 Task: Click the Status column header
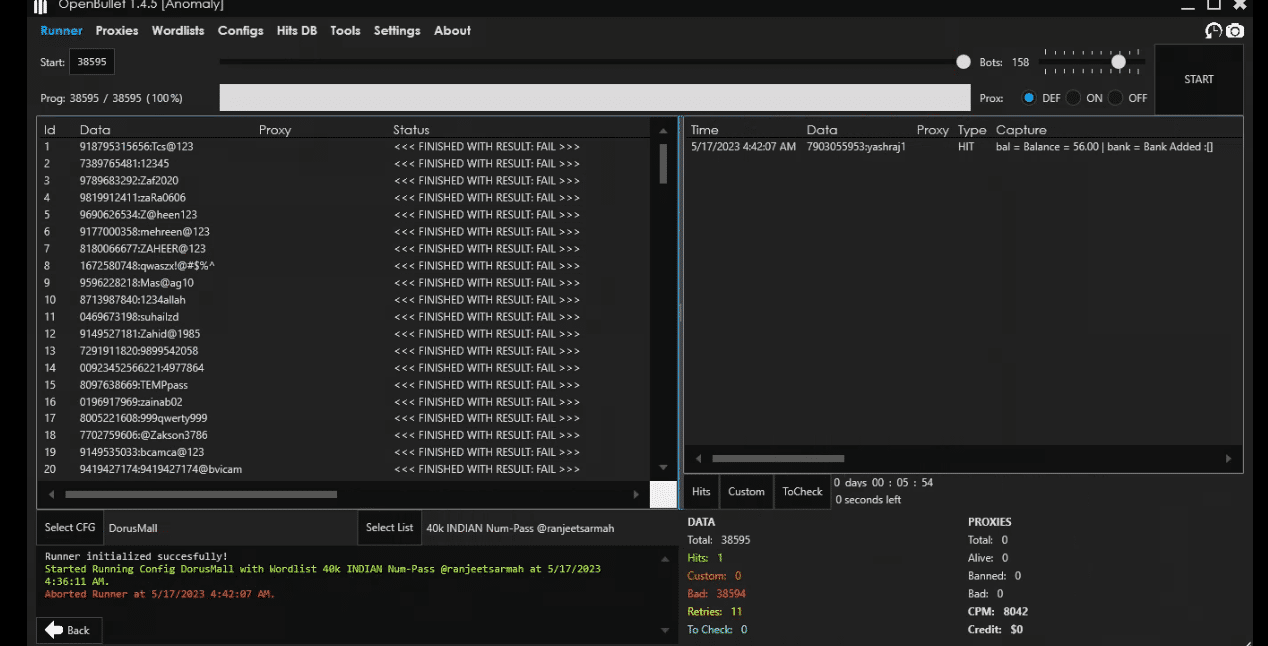(411, 130)
